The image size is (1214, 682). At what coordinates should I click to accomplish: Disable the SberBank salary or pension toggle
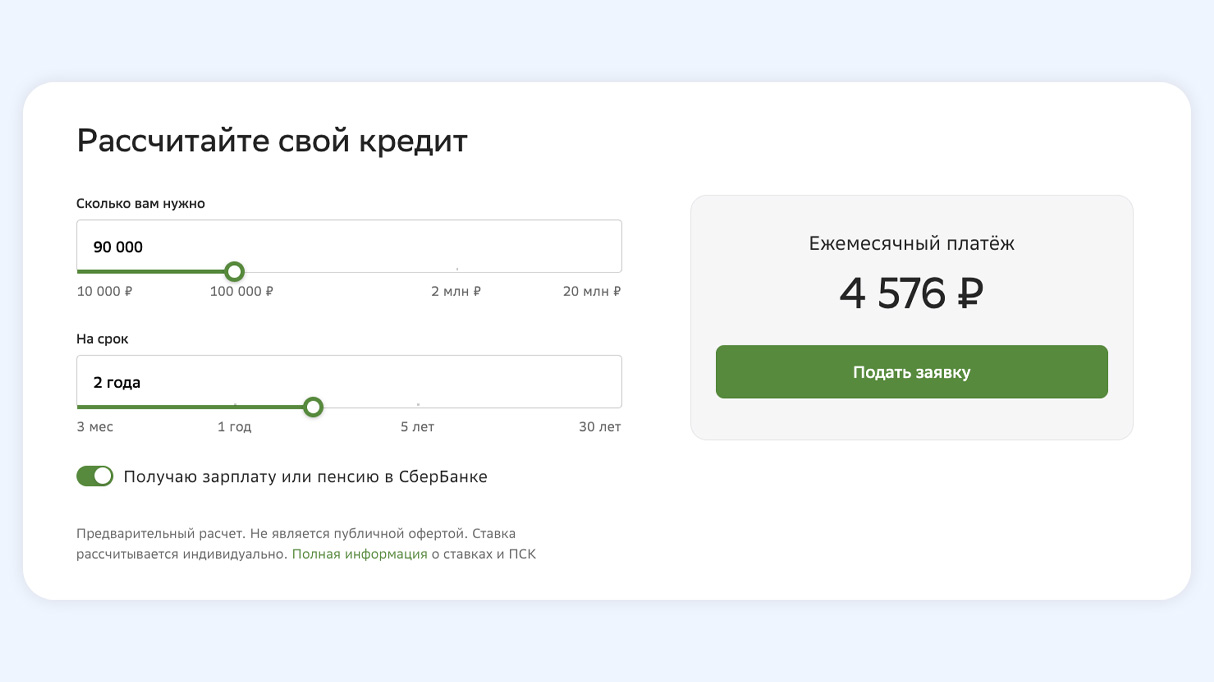point(95,476)
